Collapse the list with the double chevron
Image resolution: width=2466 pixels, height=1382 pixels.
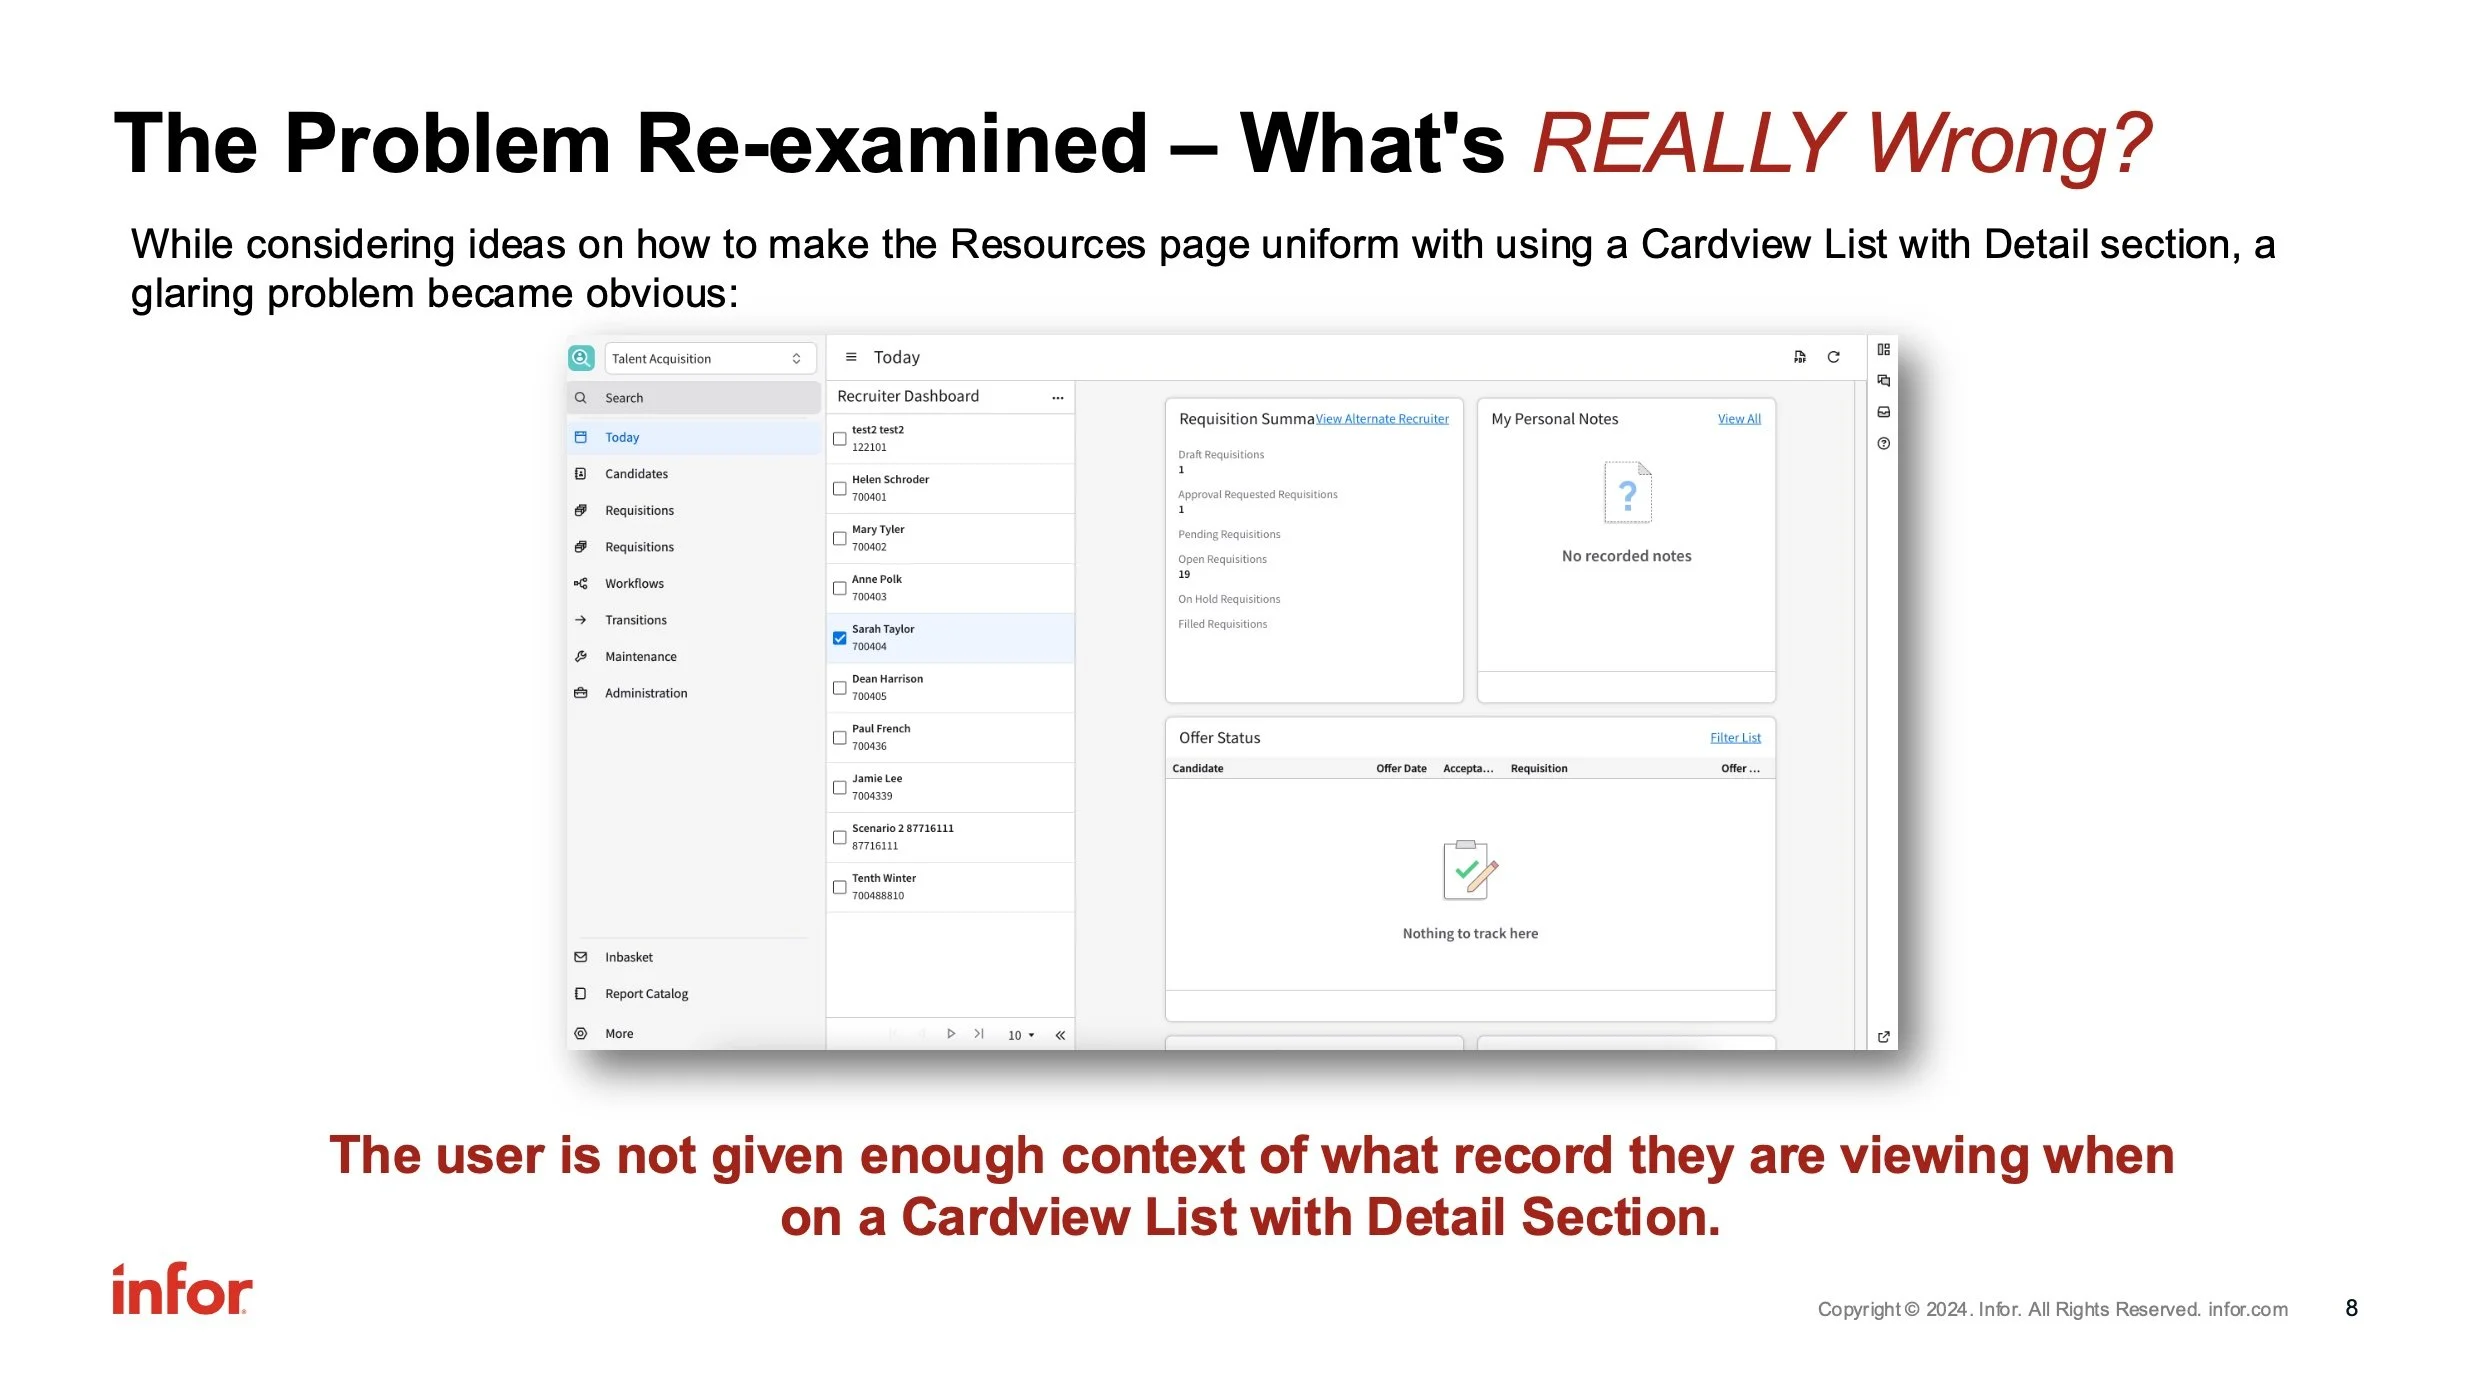(1060, 1035)
